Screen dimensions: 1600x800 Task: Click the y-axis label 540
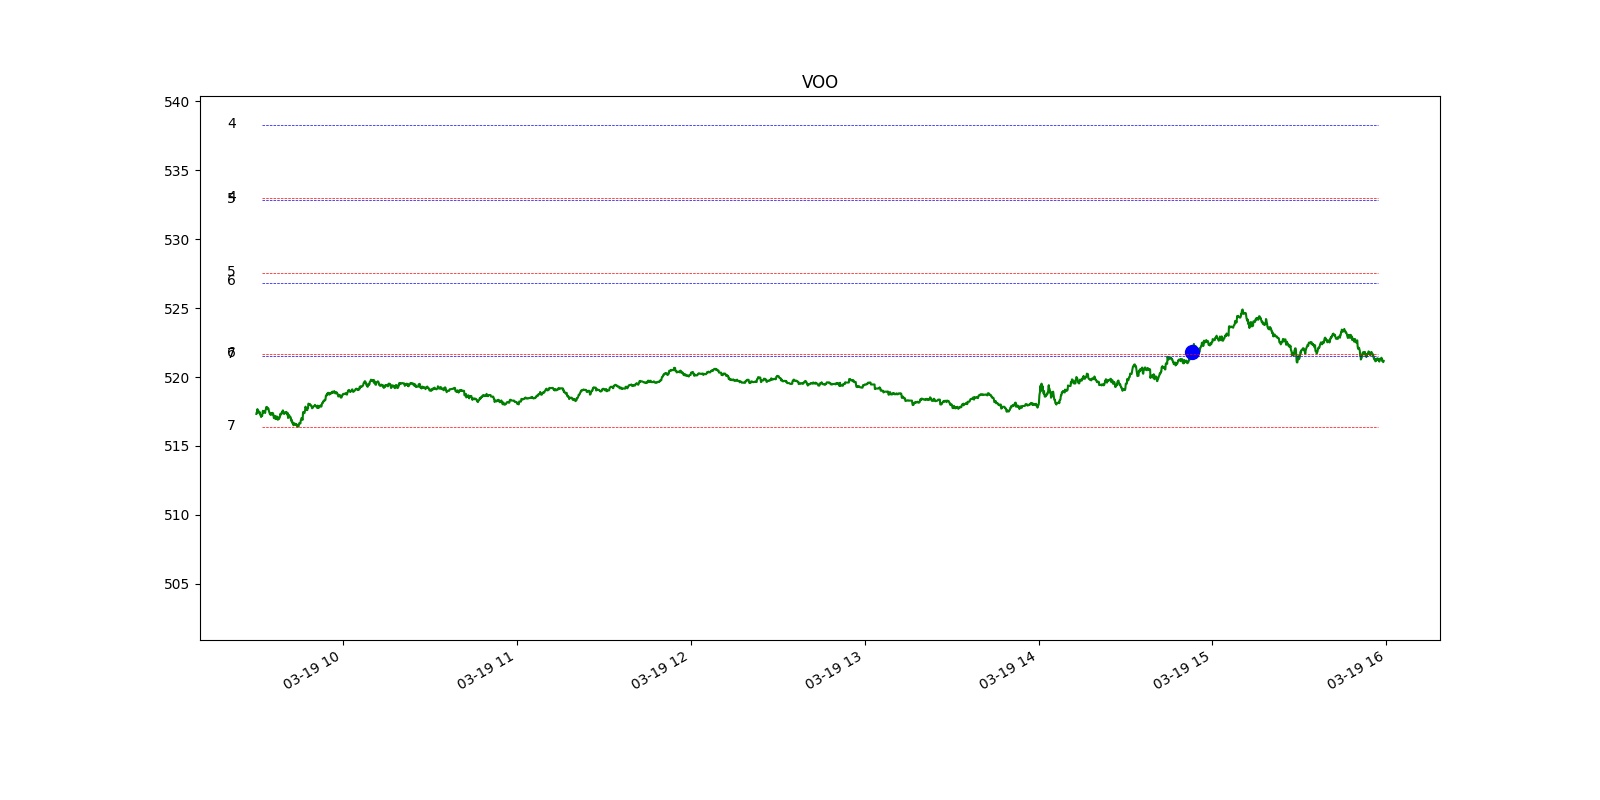[176, 102]
